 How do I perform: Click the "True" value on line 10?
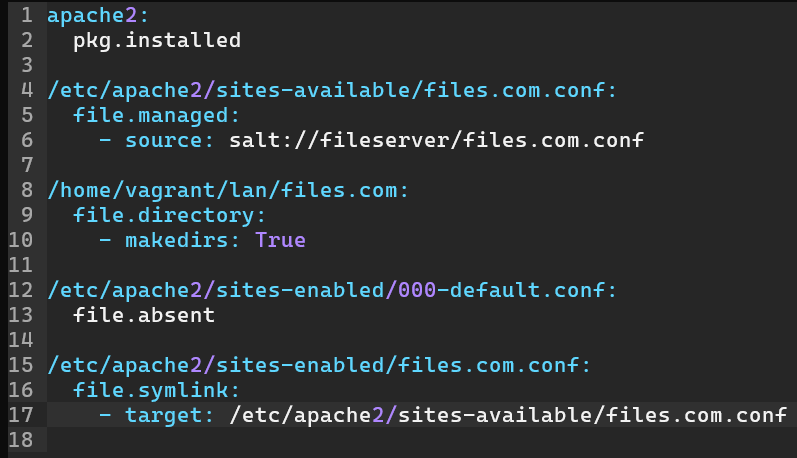click(x=280, y=240)
